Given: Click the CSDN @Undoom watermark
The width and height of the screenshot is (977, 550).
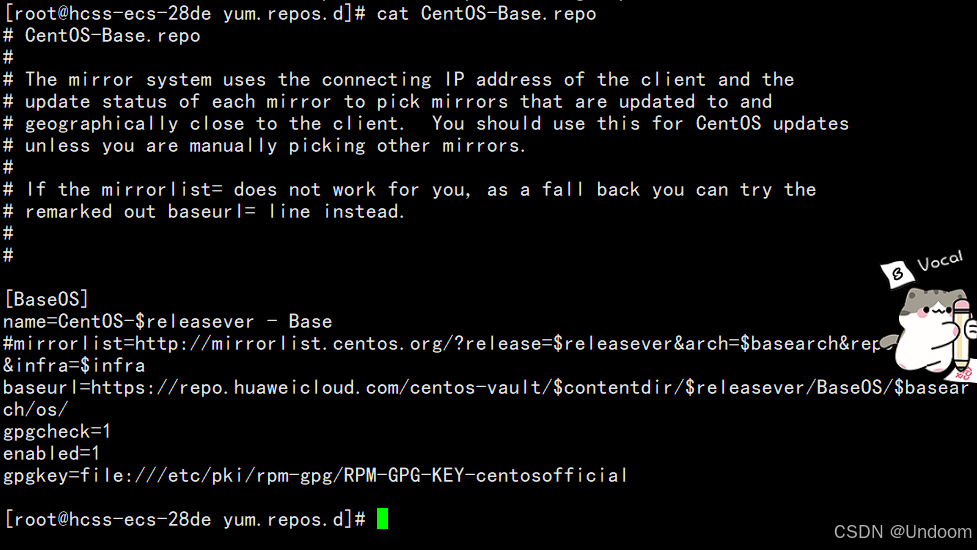Looking at the screenshot, I should [902, 531].
